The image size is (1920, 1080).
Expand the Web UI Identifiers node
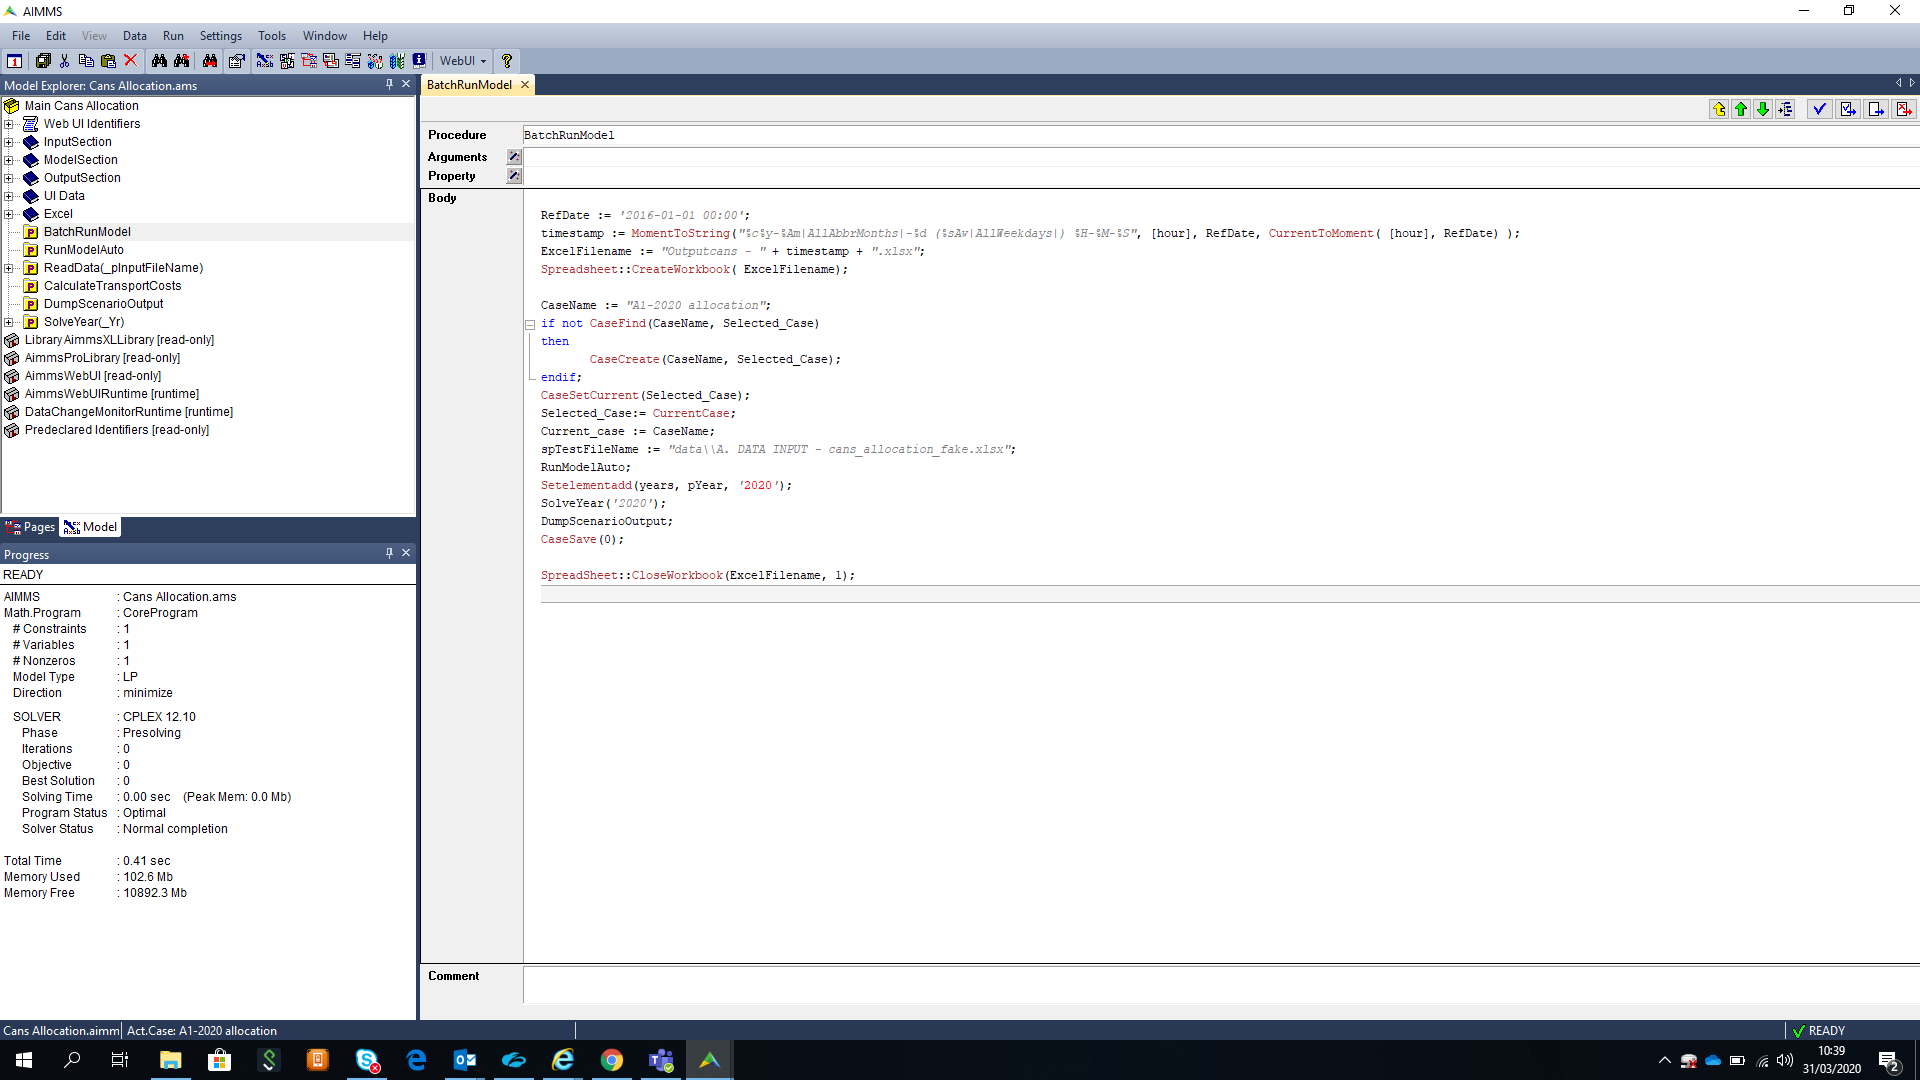(9, 124)
